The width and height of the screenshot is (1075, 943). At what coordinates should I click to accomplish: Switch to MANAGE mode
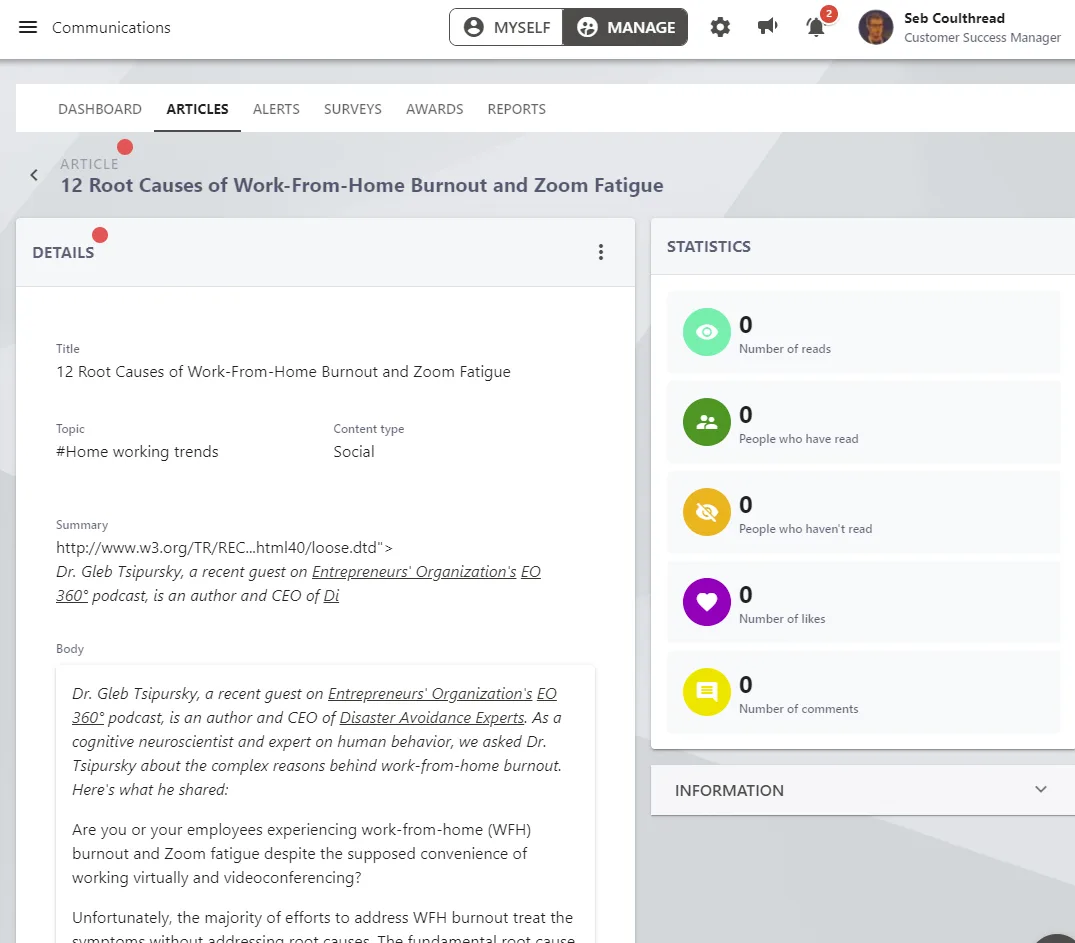tap(625, 27)
